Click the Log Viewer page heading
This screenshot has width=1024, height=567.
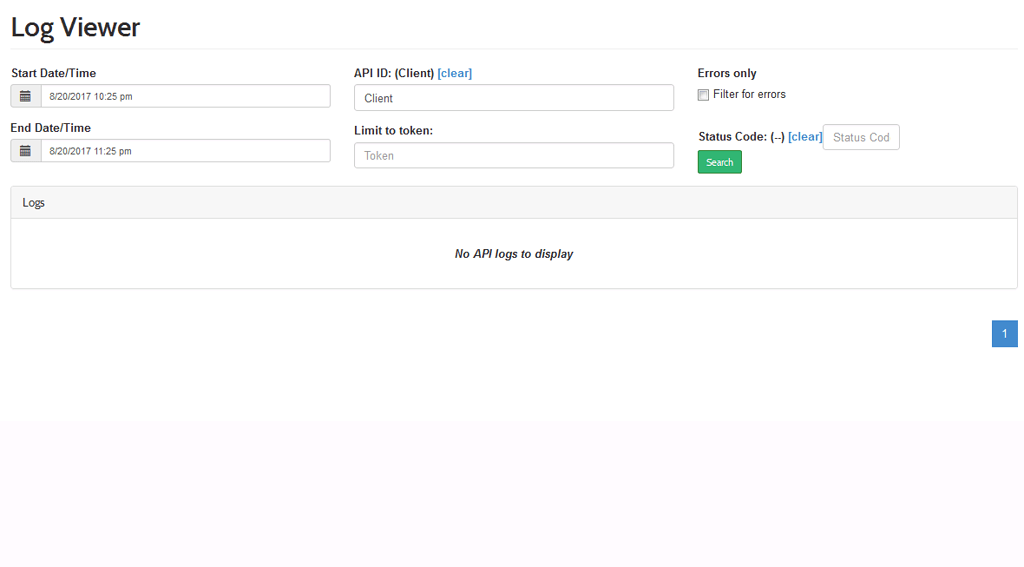(76, 27)
